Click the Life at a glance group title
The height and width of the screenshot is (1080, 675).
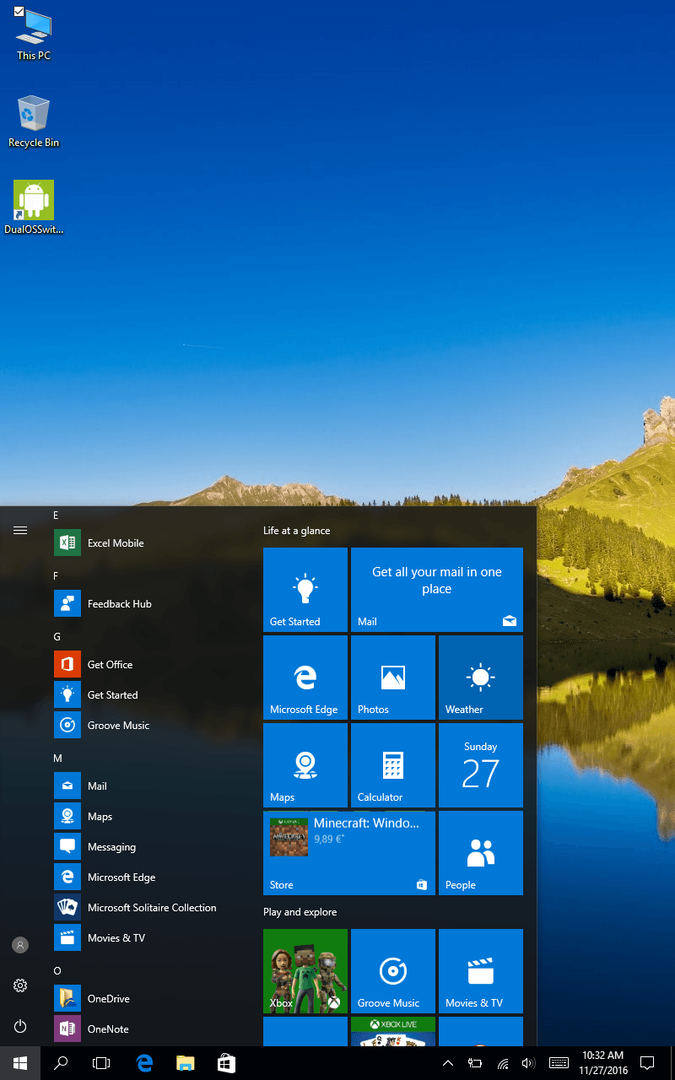(x=296, y=530)
